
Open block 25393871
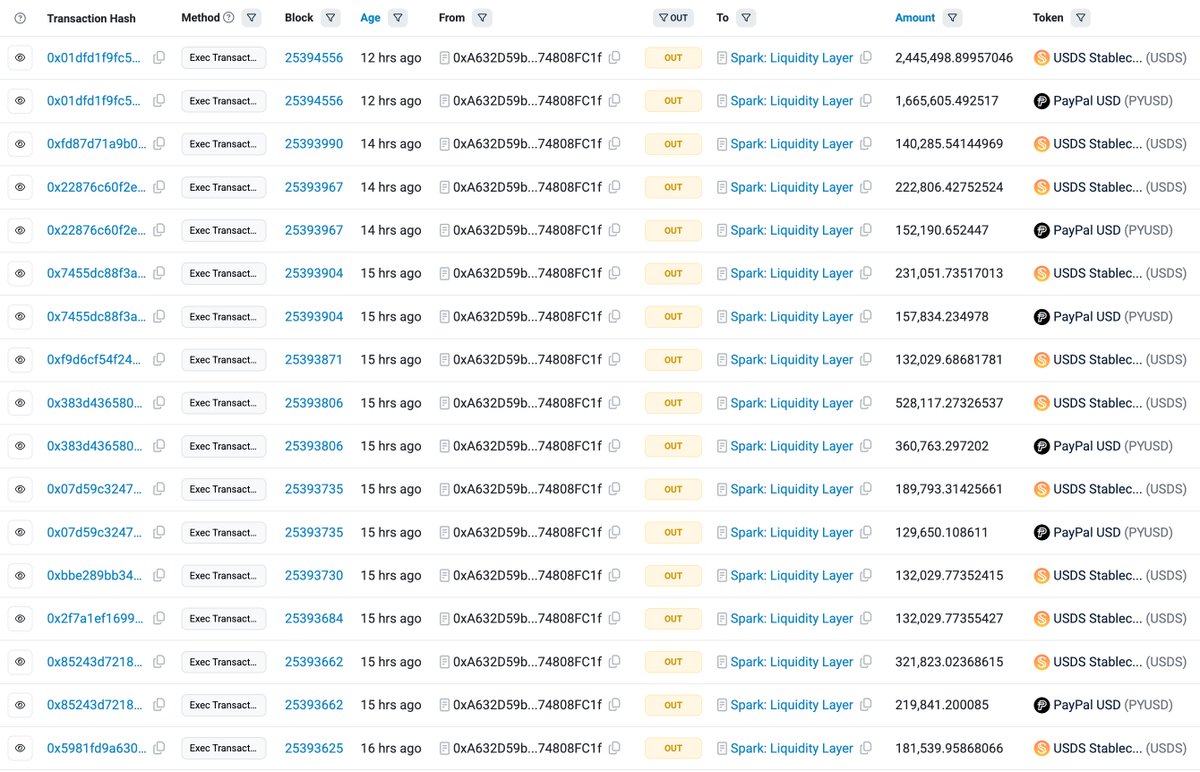(x=314, y=360)
